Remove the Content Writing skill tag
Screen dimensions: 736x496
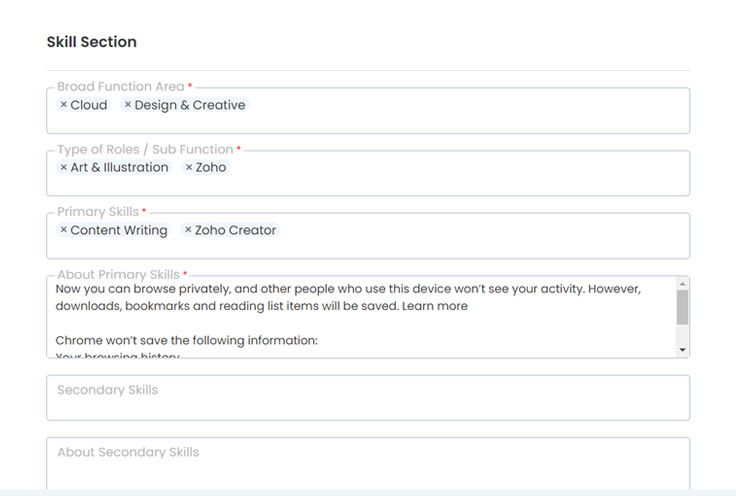point(64,230)
